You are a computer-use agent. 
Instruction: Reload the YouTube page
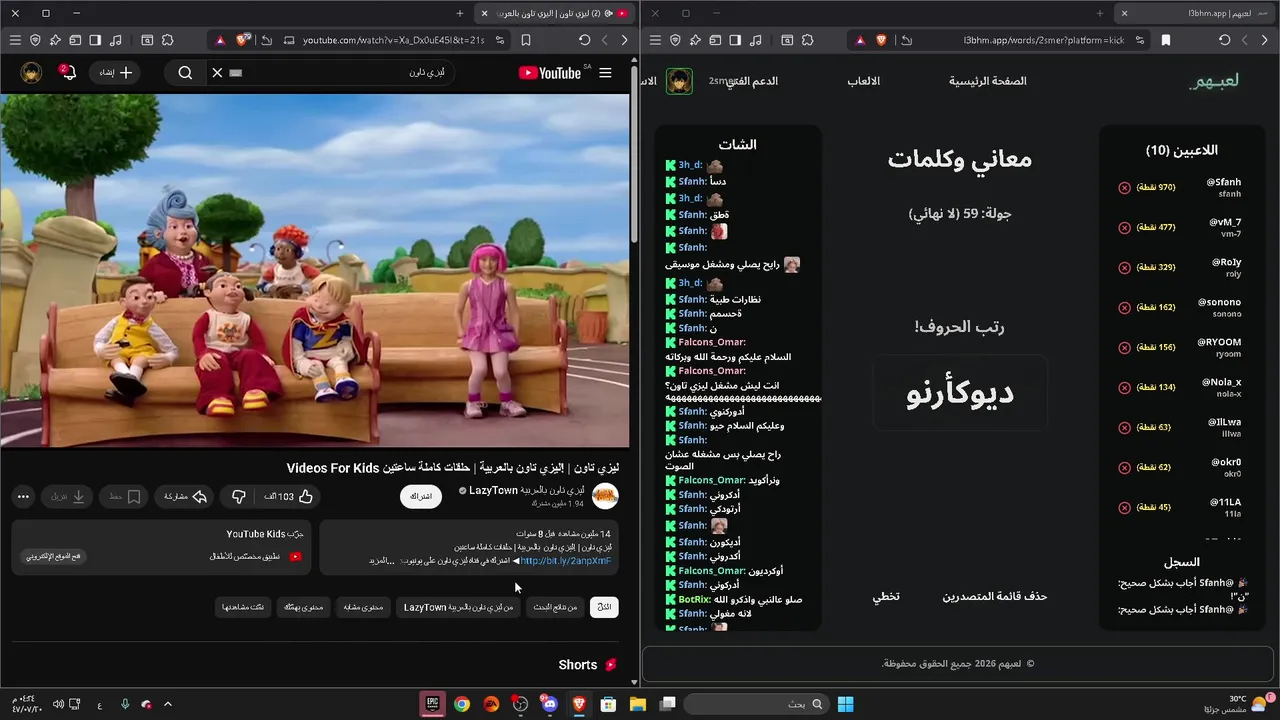coord(584,40)
